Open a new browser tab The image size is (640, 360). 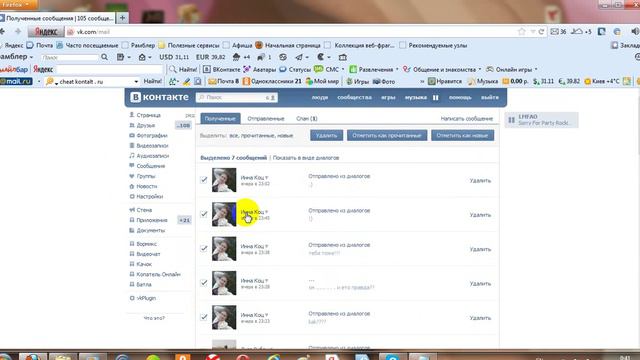pyautogui.click(x=122, y=18)
